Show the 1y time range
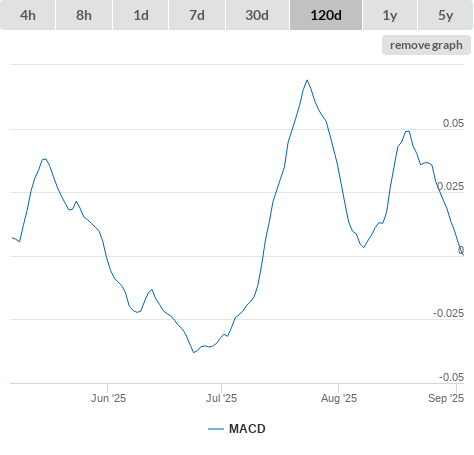 390,15
